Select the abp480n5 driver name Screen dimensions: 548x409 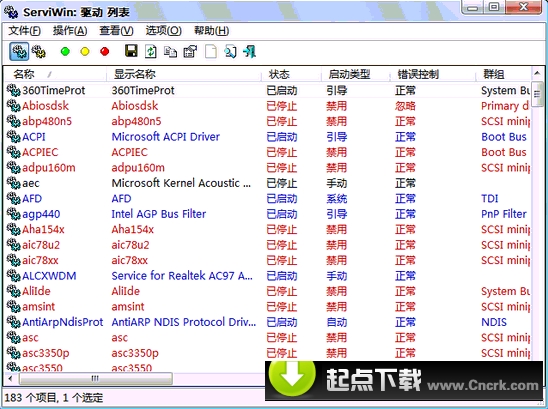click(x=47, y=121)
